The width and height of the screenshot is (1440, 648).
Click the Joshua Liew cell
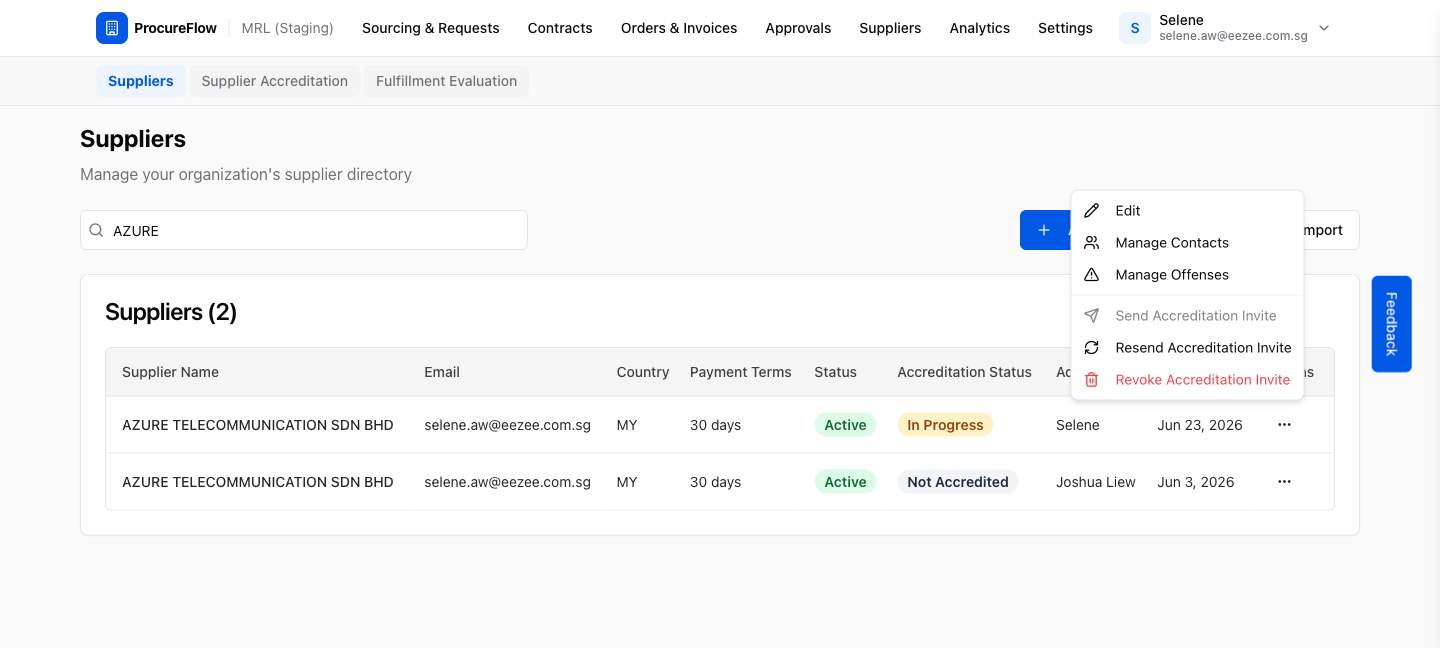(x=1096, y=482)
